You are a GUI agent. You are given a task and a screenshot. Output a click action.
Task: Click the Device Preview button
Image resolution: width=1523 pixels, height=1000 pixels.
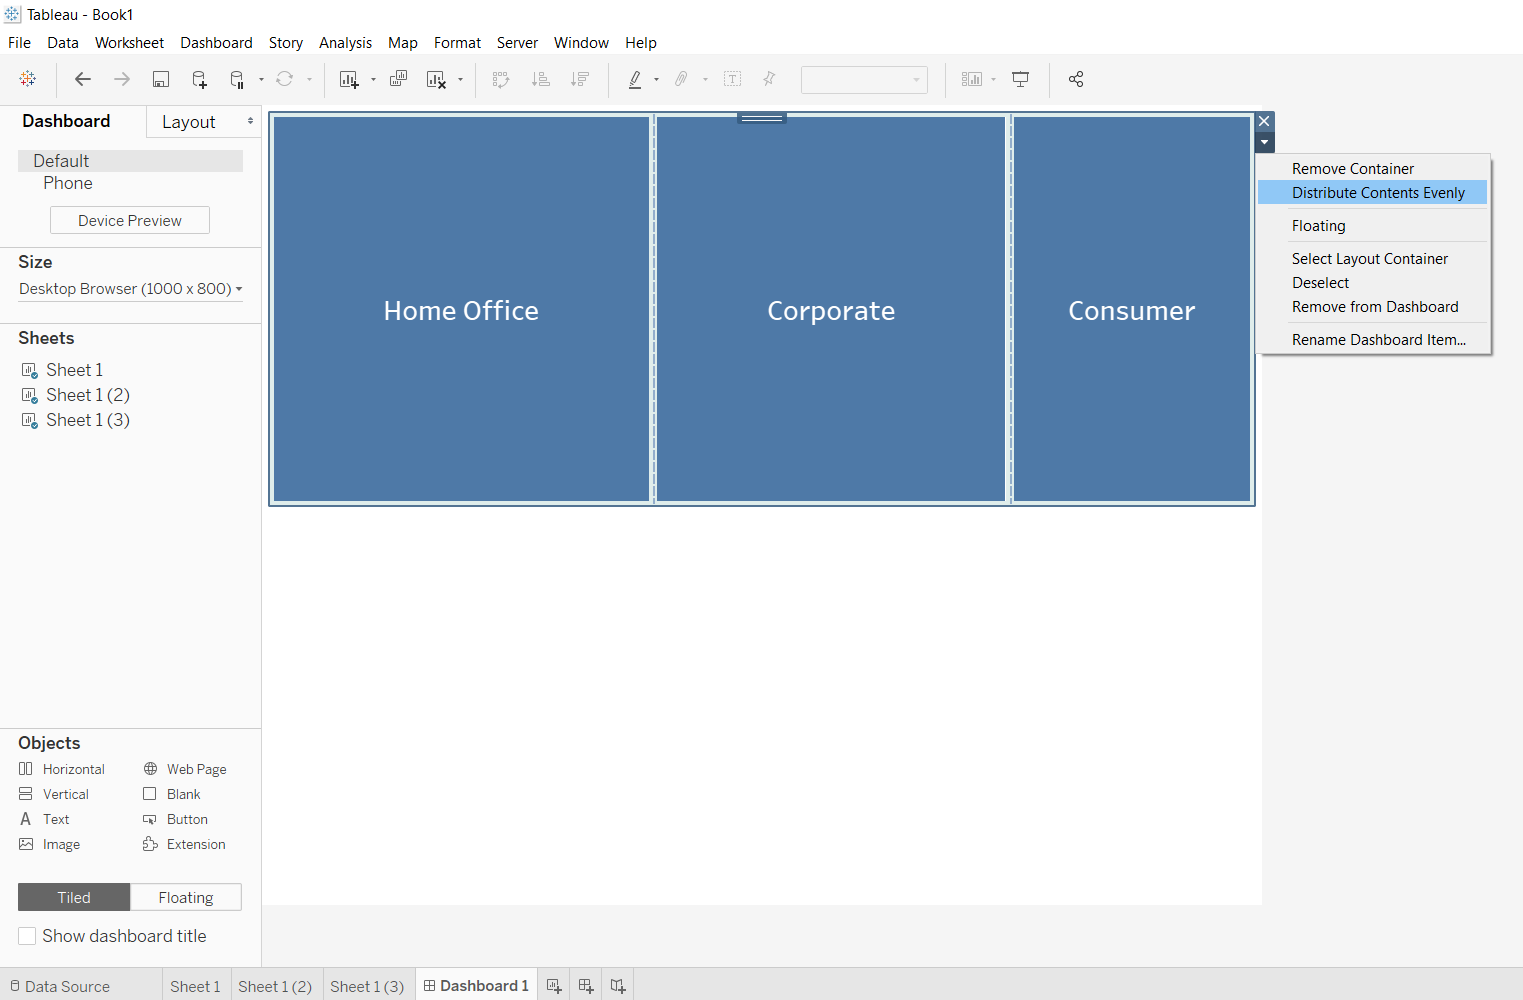129,220
